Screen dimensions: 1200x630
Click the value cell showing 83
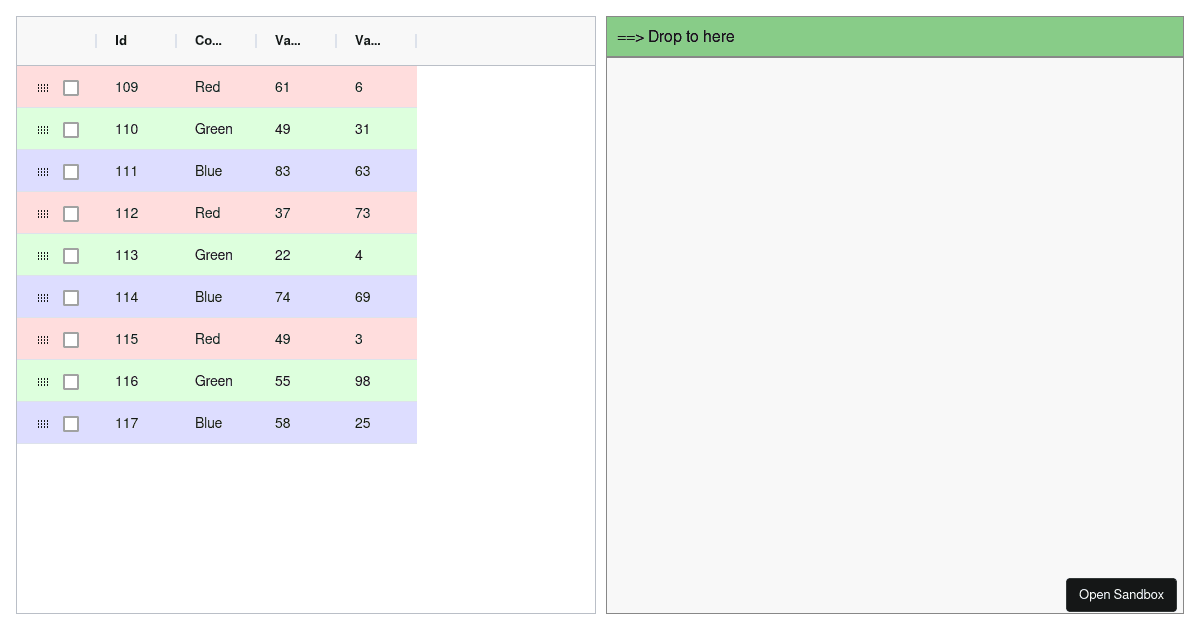click(283, 171)
